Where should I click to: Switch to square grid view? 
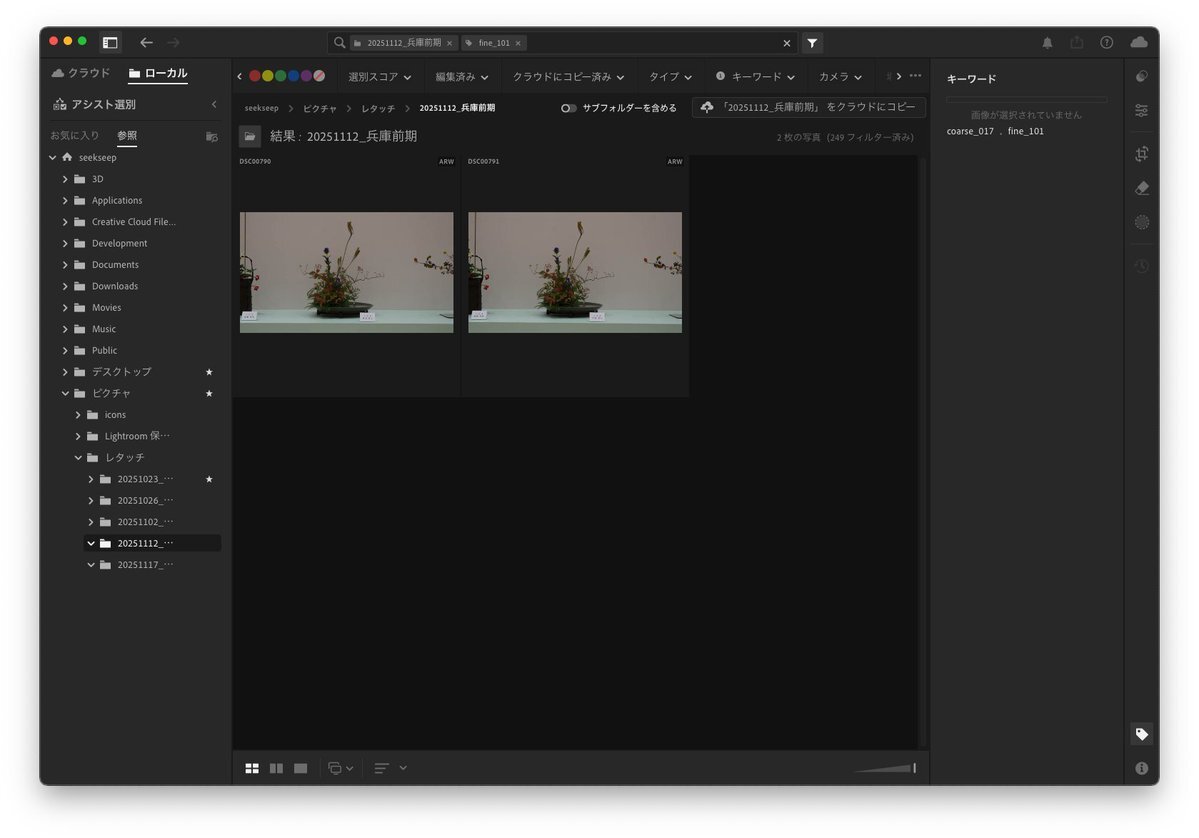tap(252, 768)
